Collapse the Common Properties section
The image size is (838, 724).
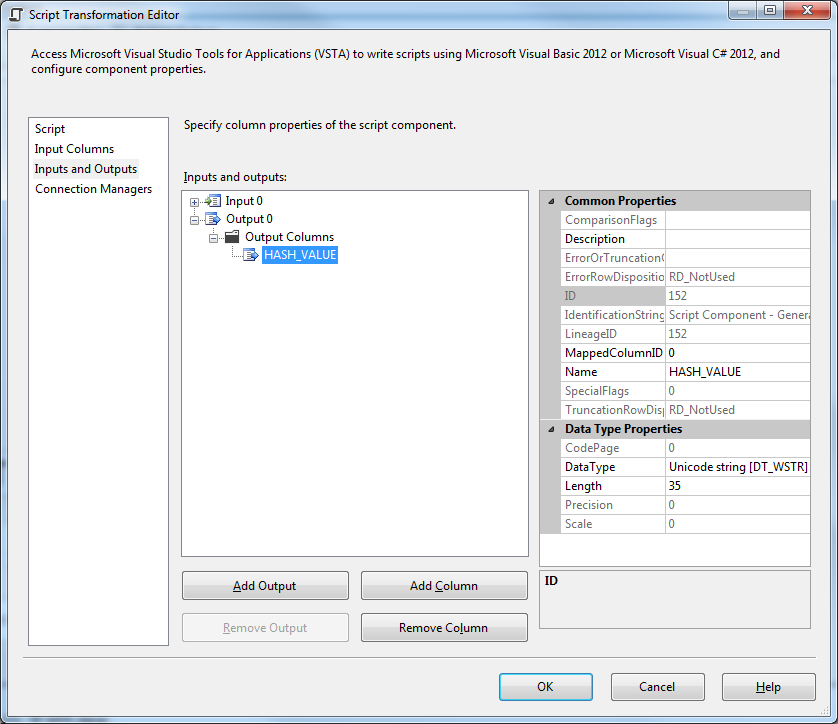point(551,200)
